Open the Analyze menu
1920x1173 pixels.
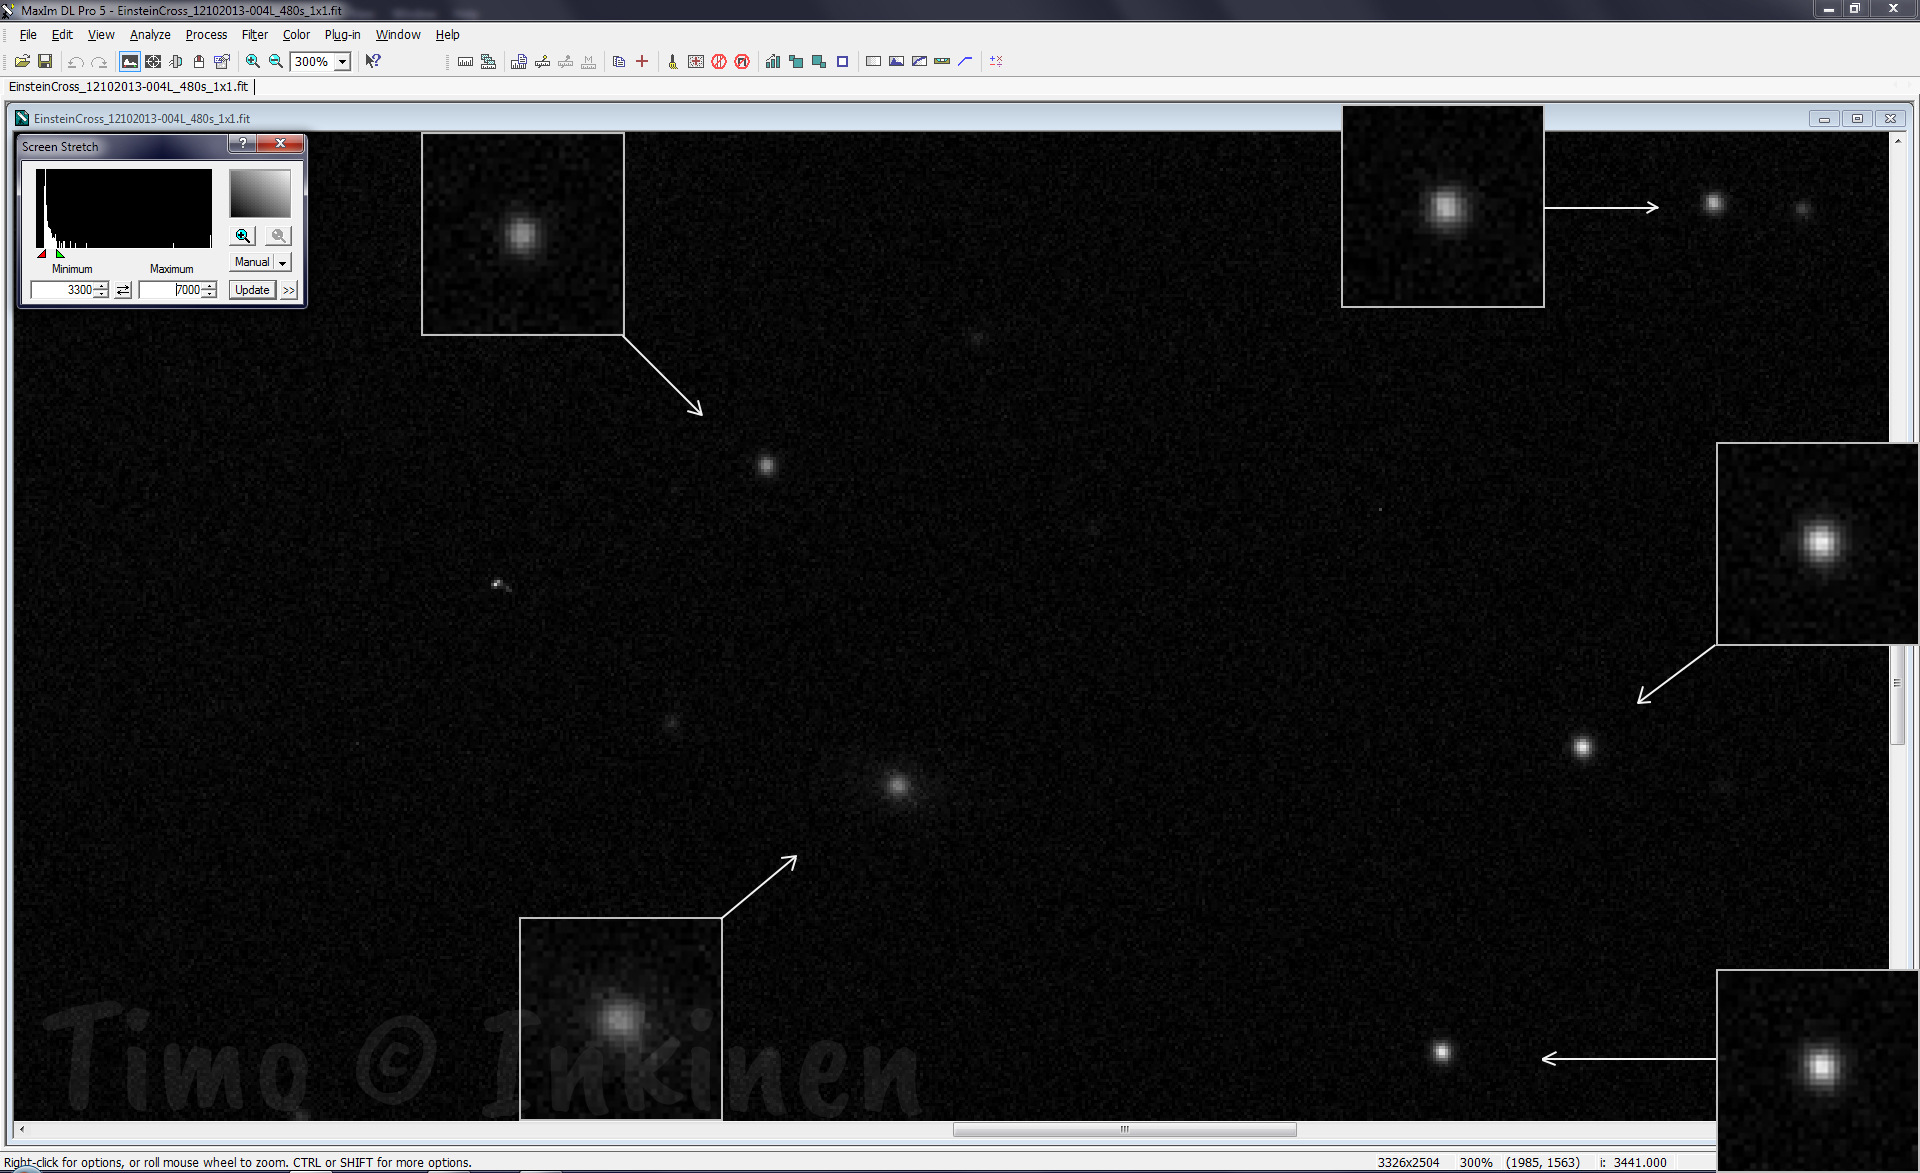coord(150,35)
